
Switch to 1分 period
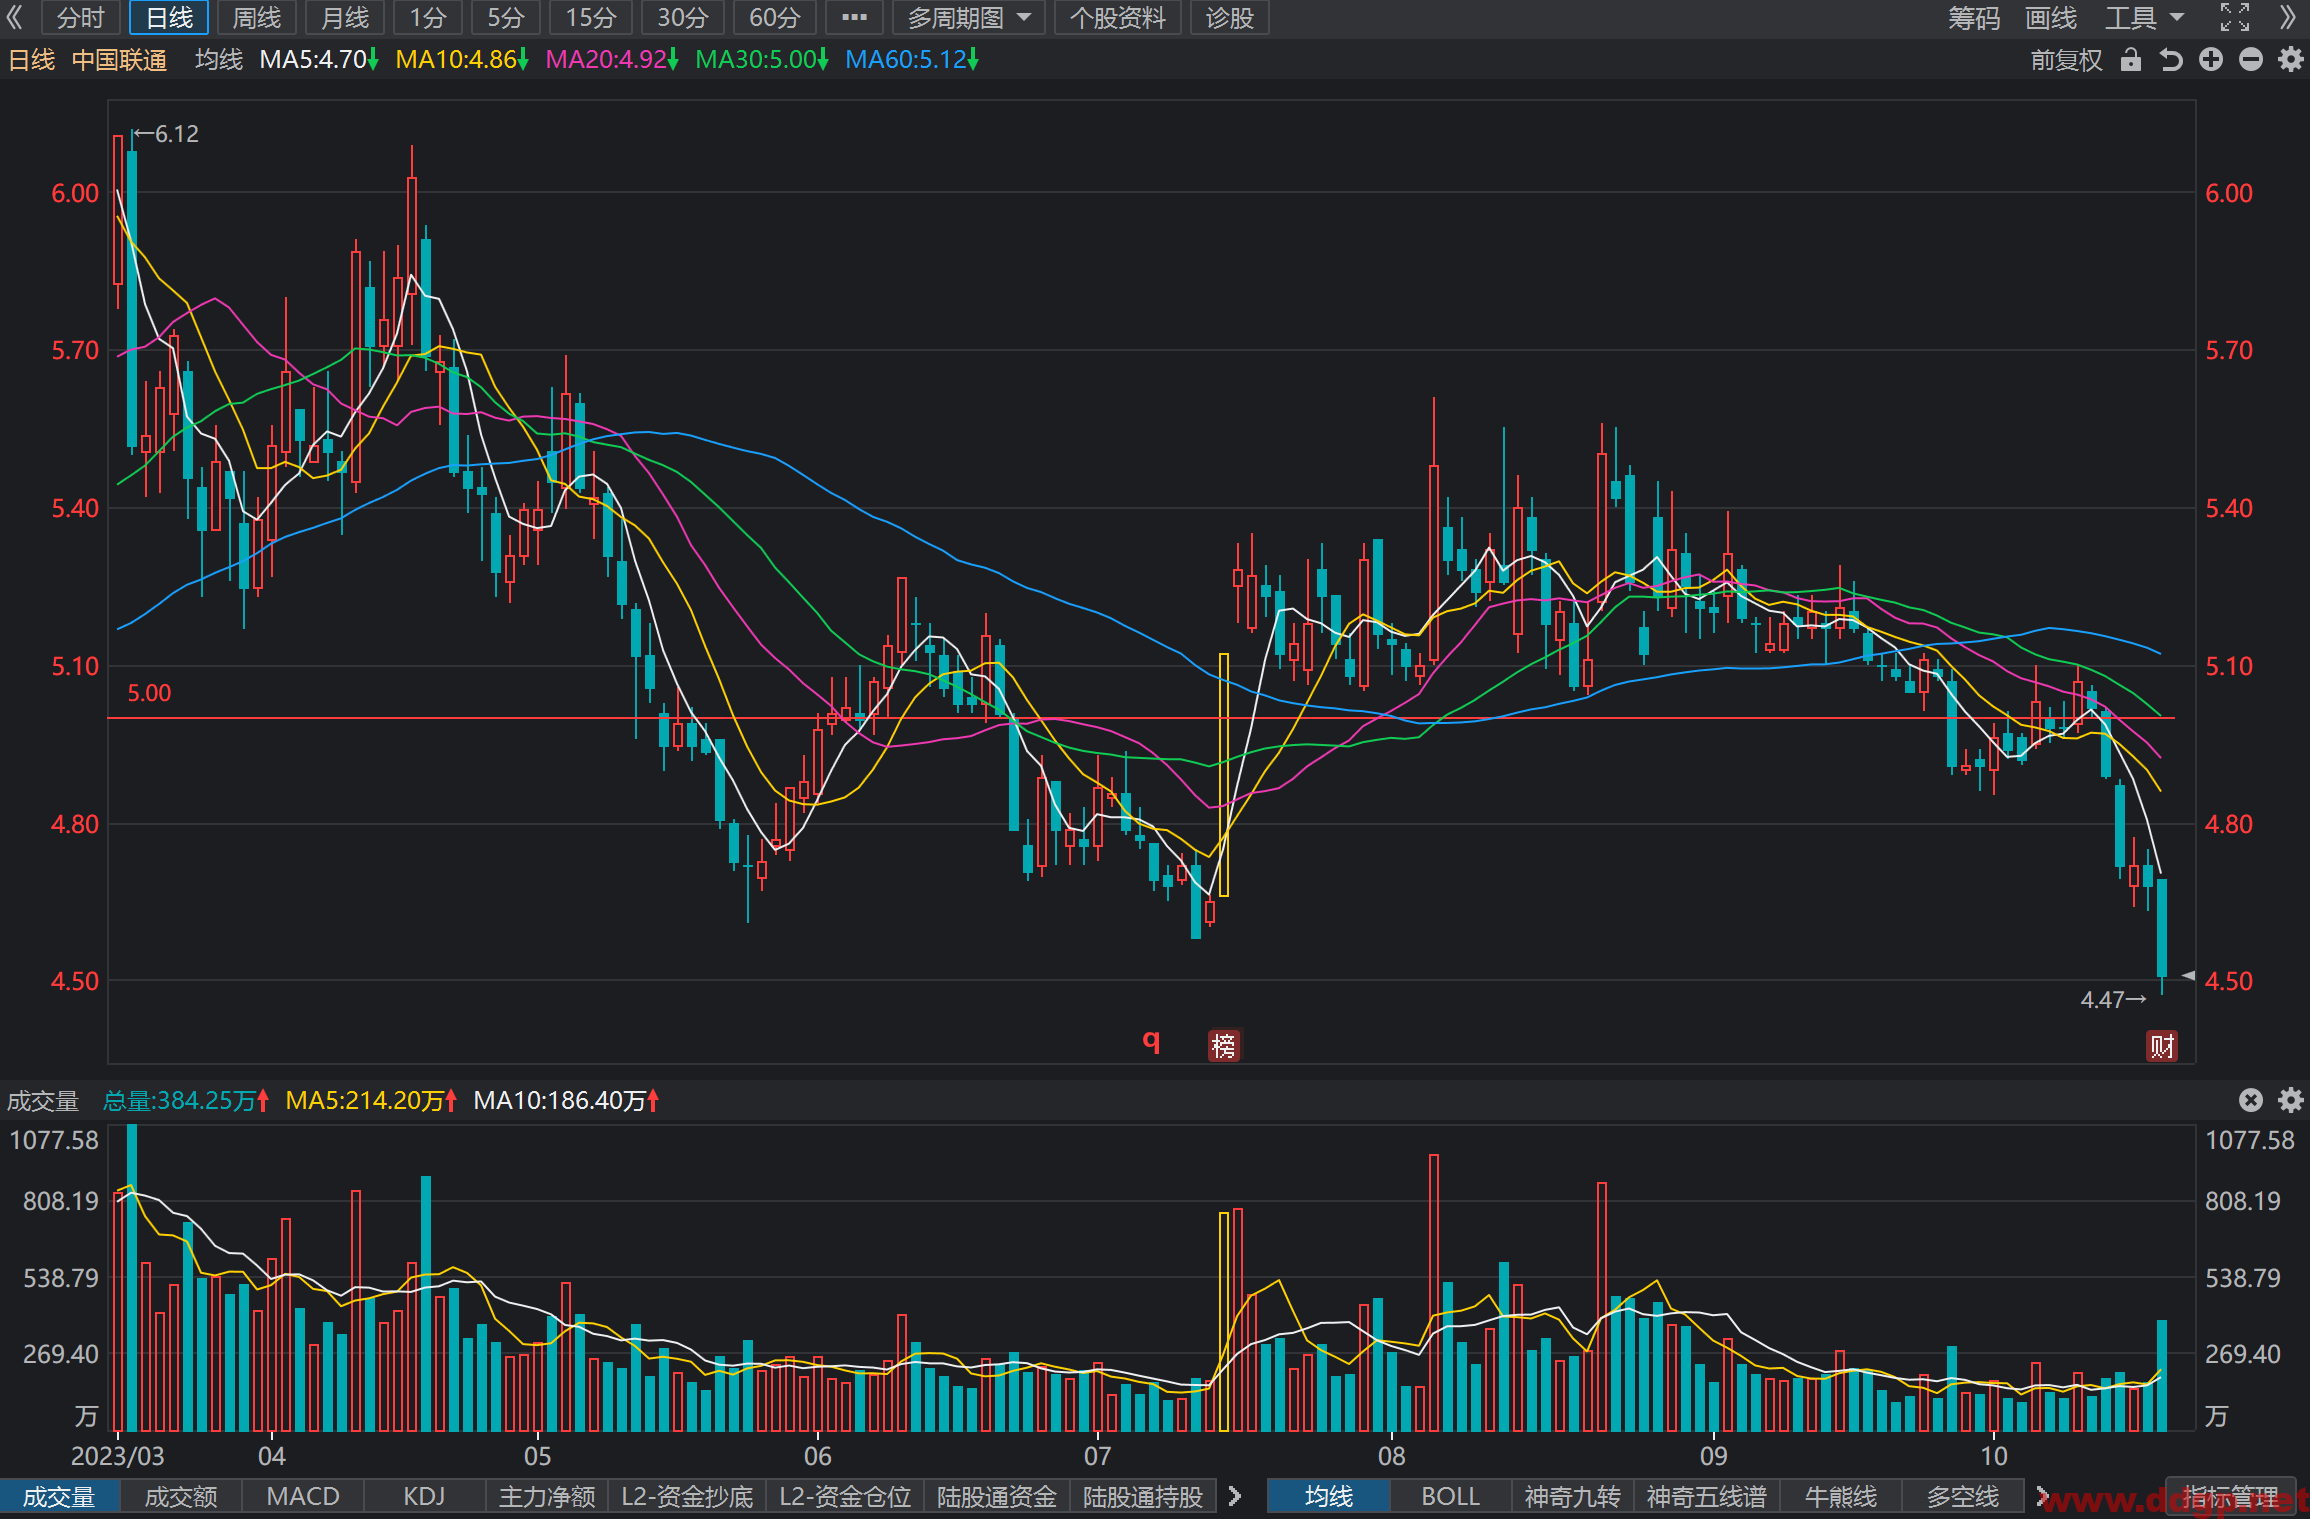click(x=428, y=17)
